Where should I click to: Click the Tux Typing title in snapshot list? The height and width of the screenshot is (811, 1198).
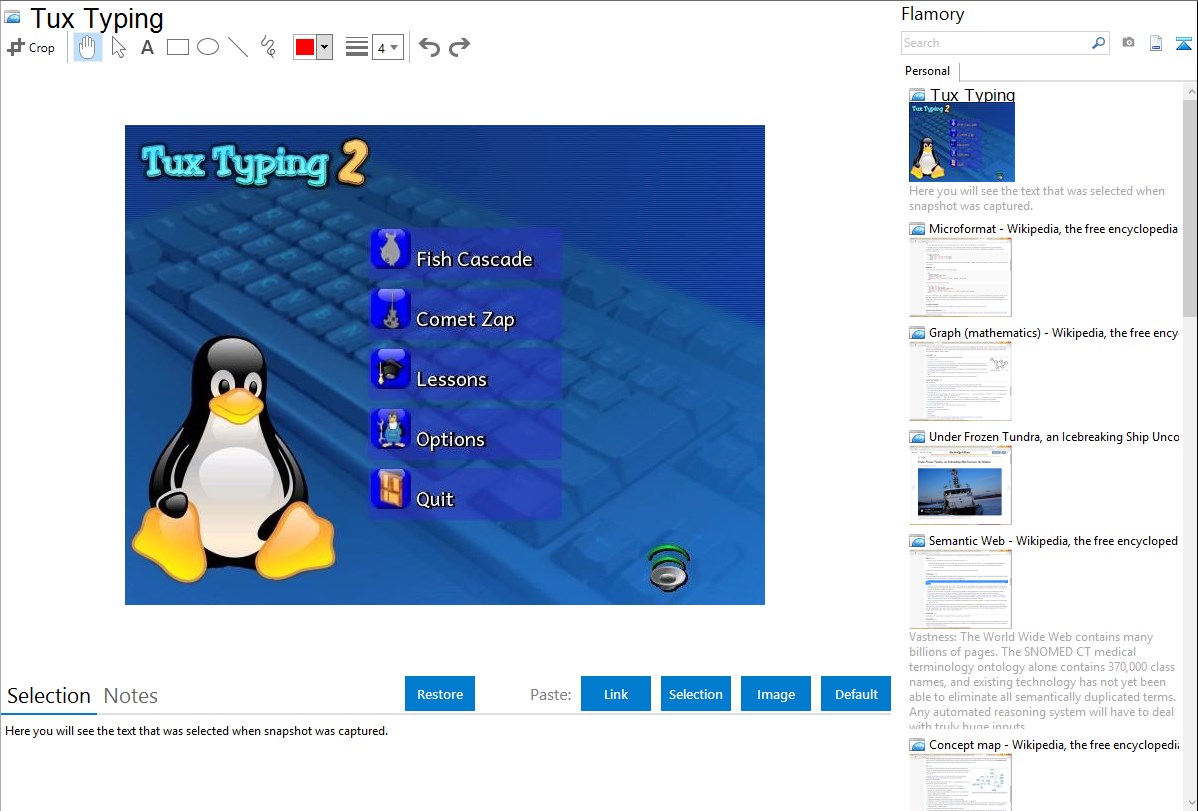(x=973, y=95)
